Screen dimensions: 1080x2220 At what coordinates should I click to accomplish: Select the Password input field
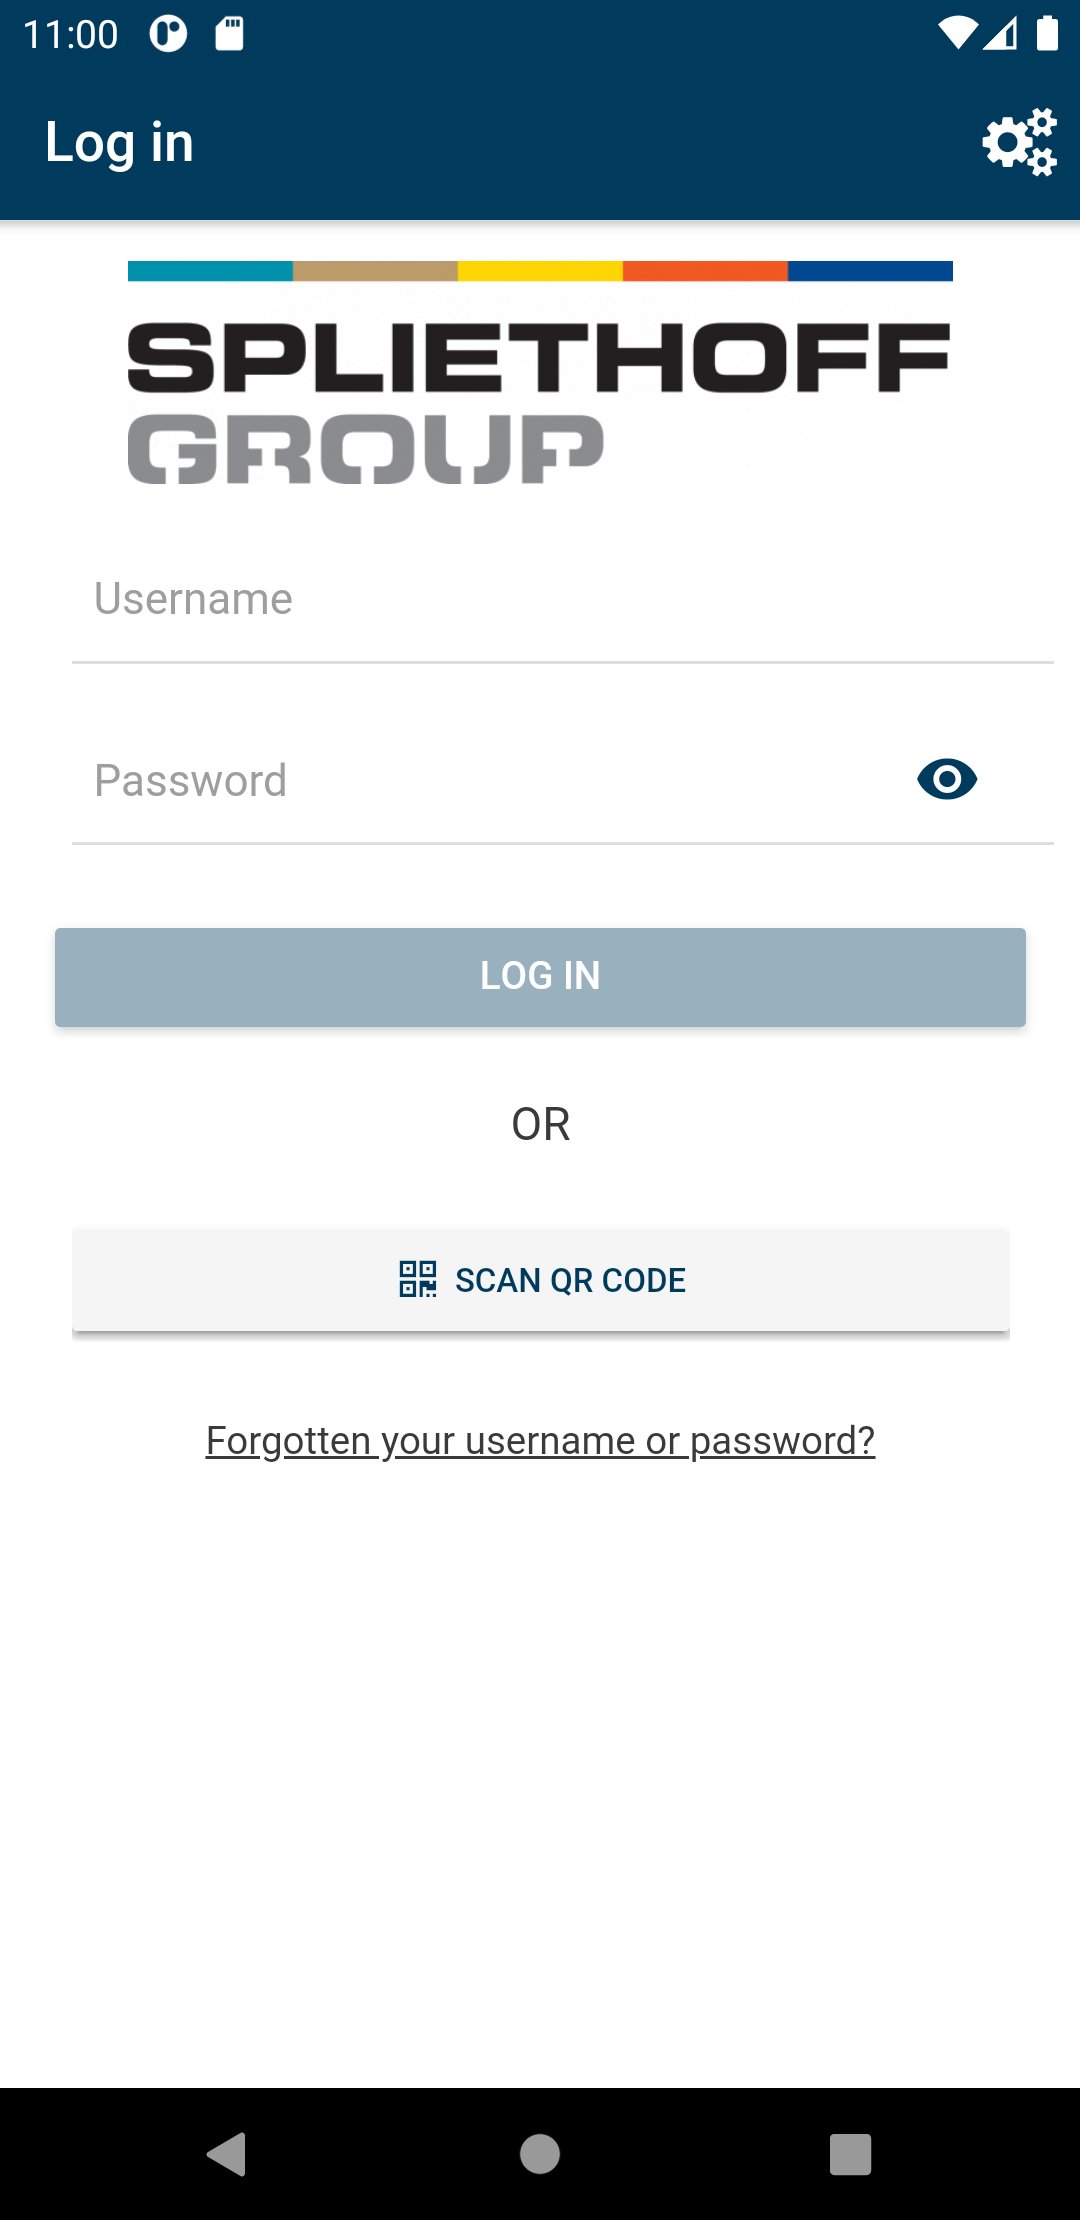pyautogui.click(x=400, y=780)
